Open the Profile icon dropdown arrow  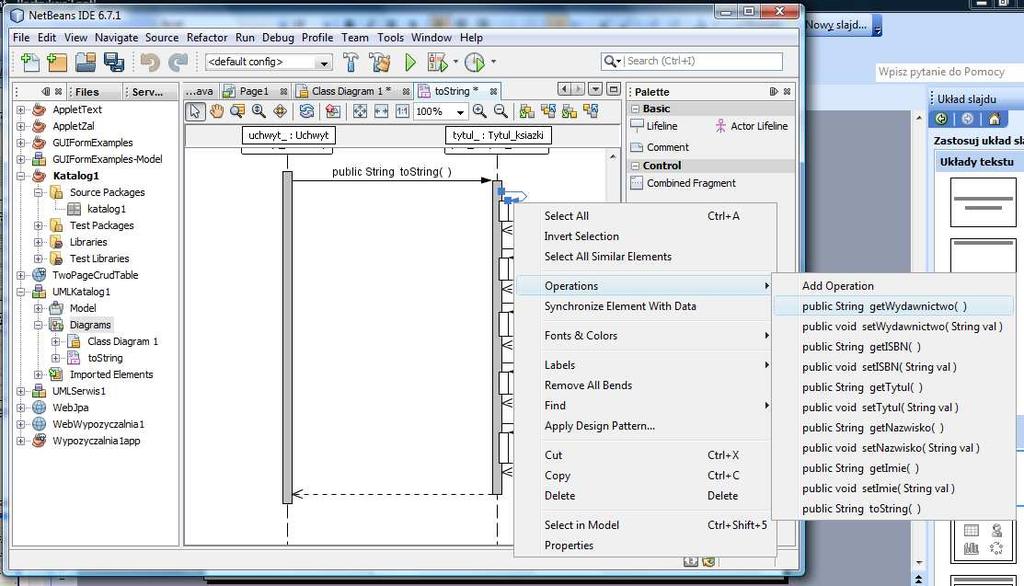(x=493, y=61)
